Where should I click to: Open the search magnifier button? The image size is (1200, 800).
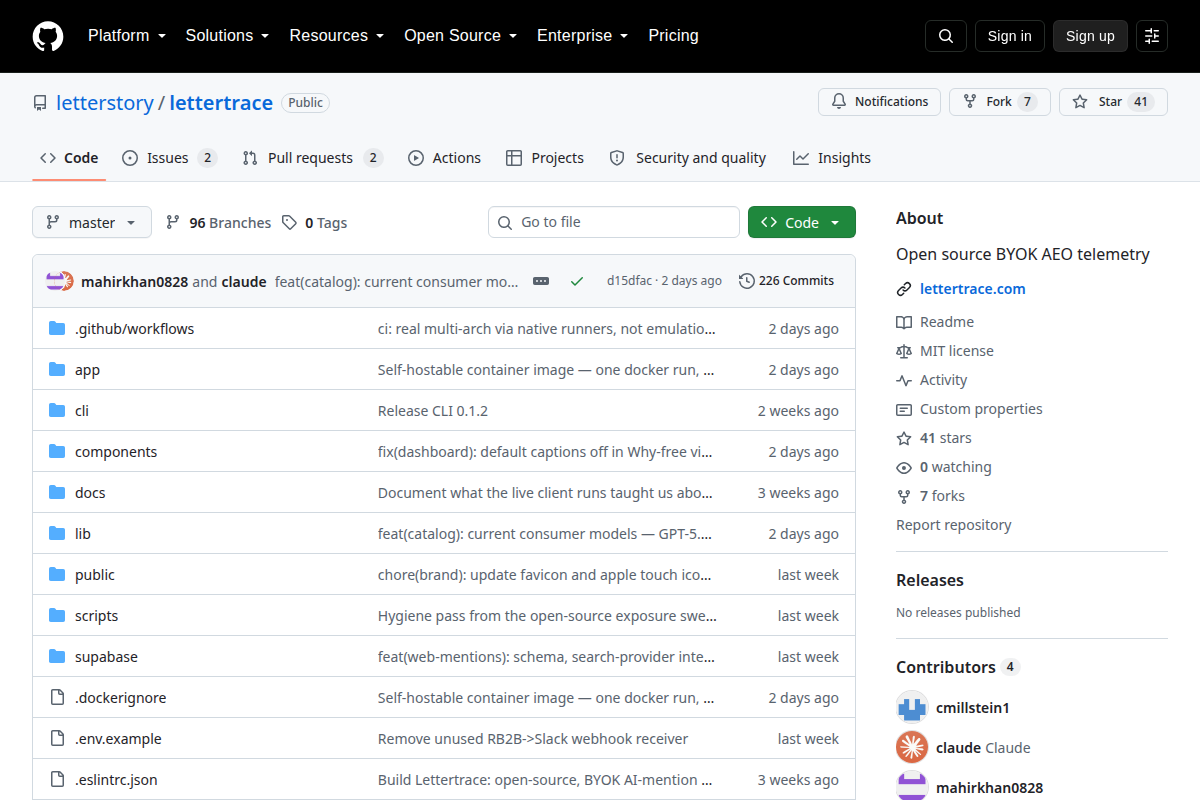[x=946, y=36]
